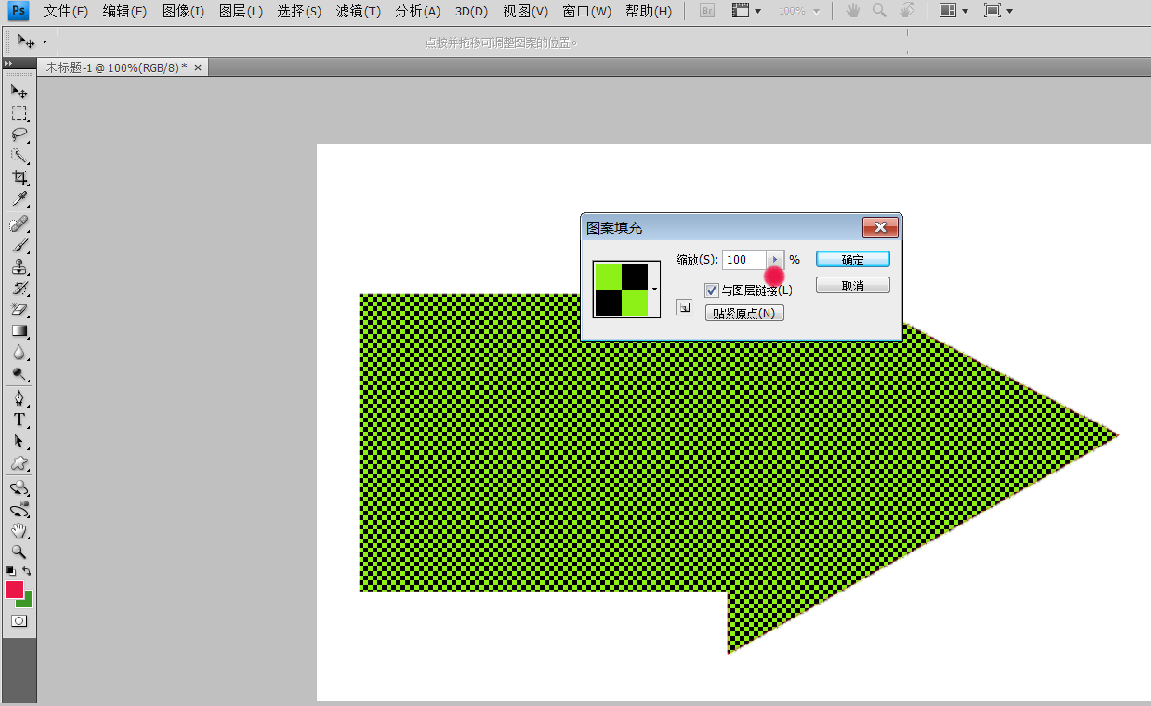Viewport: 1151px width, 706px height.
Task: Expand the collapsed toolbox panel arrows
Action: 8,63
